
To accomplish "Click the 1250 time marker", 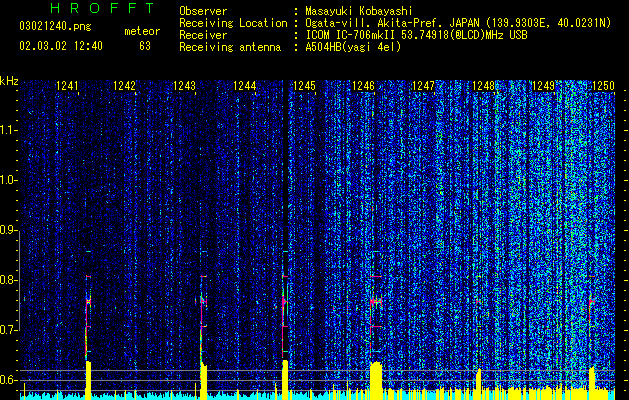I will click(x=603, y=85).
